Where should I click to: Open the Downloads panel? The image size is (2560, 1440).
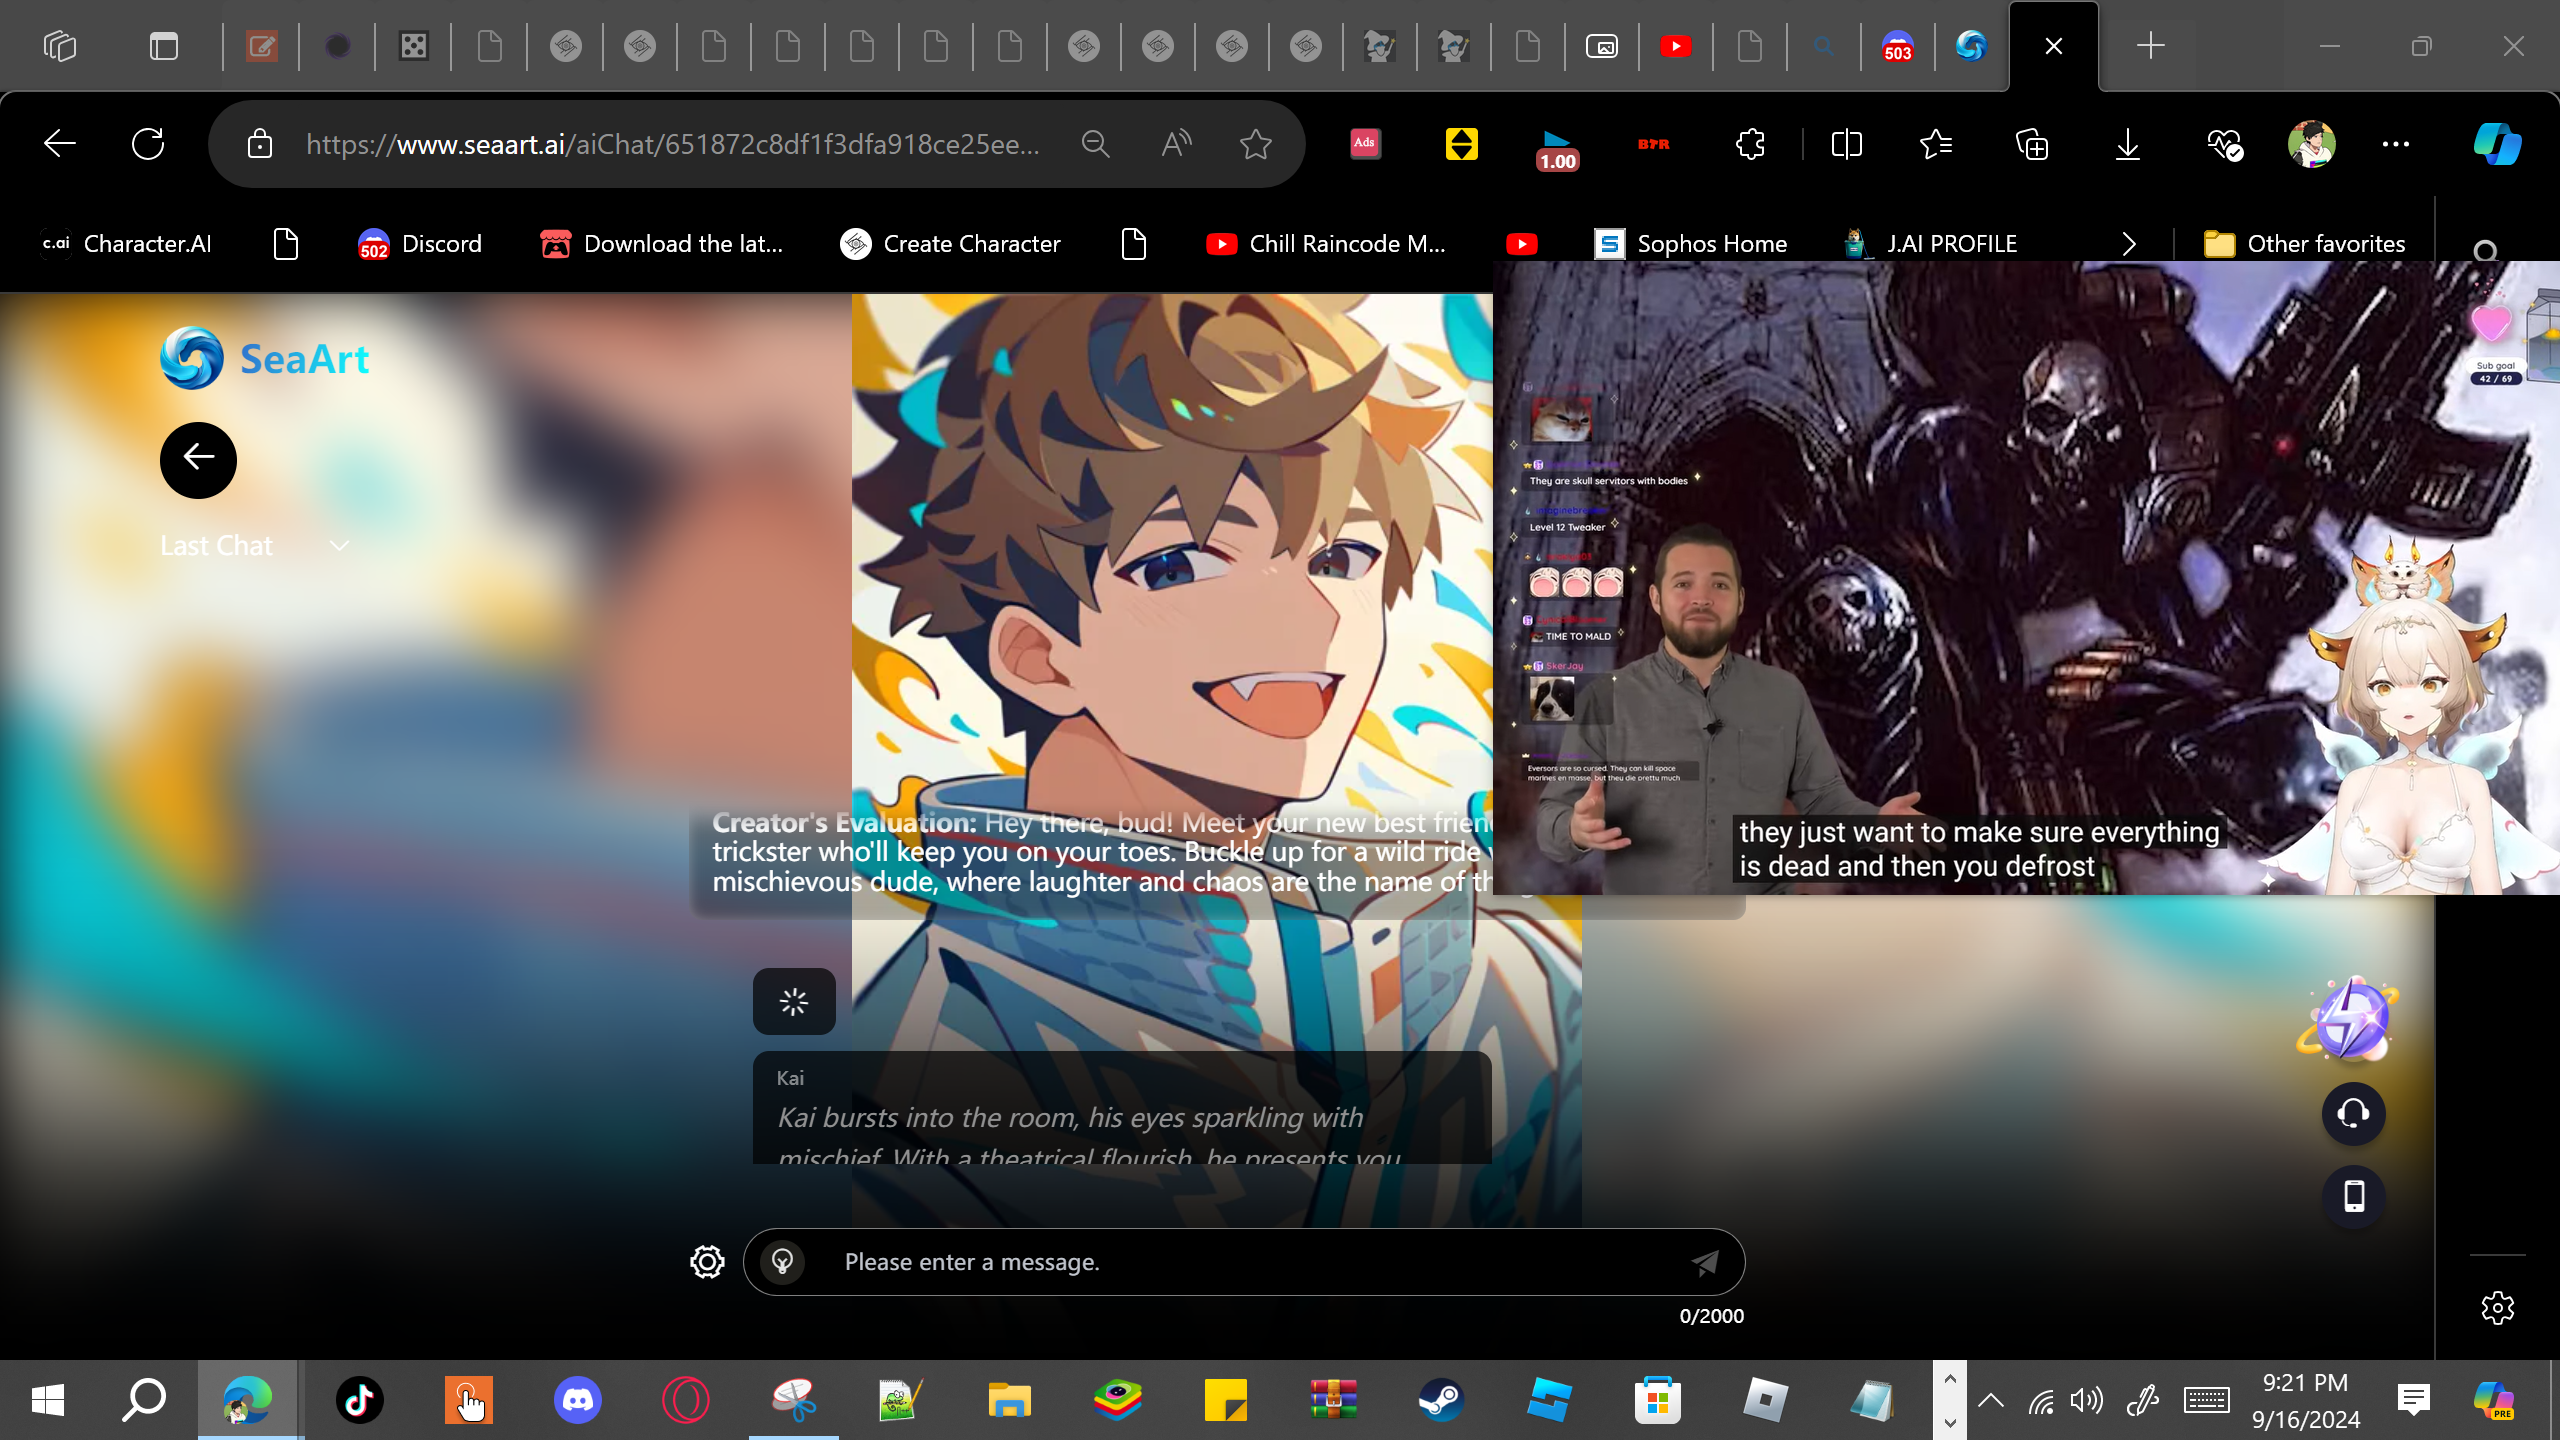click(2128, 144)
